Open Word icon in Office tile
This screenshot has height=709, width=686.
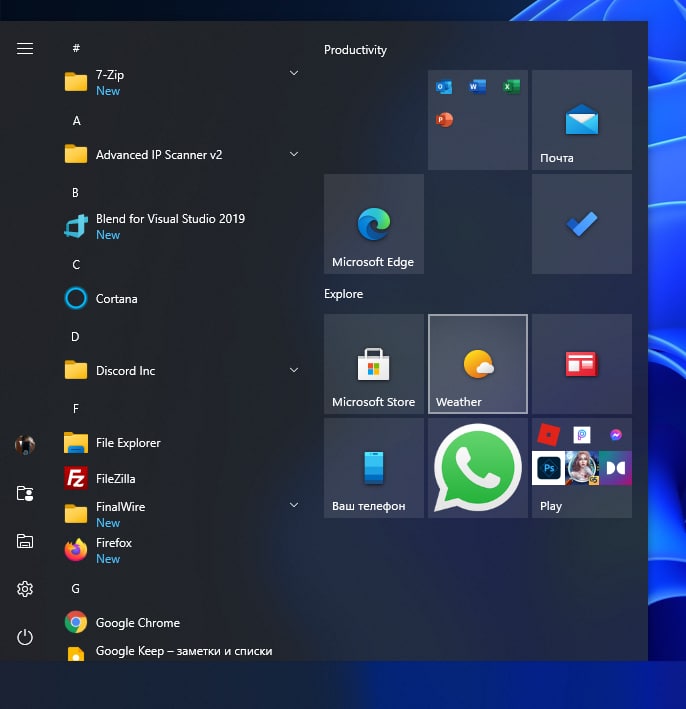coord(478,86)
